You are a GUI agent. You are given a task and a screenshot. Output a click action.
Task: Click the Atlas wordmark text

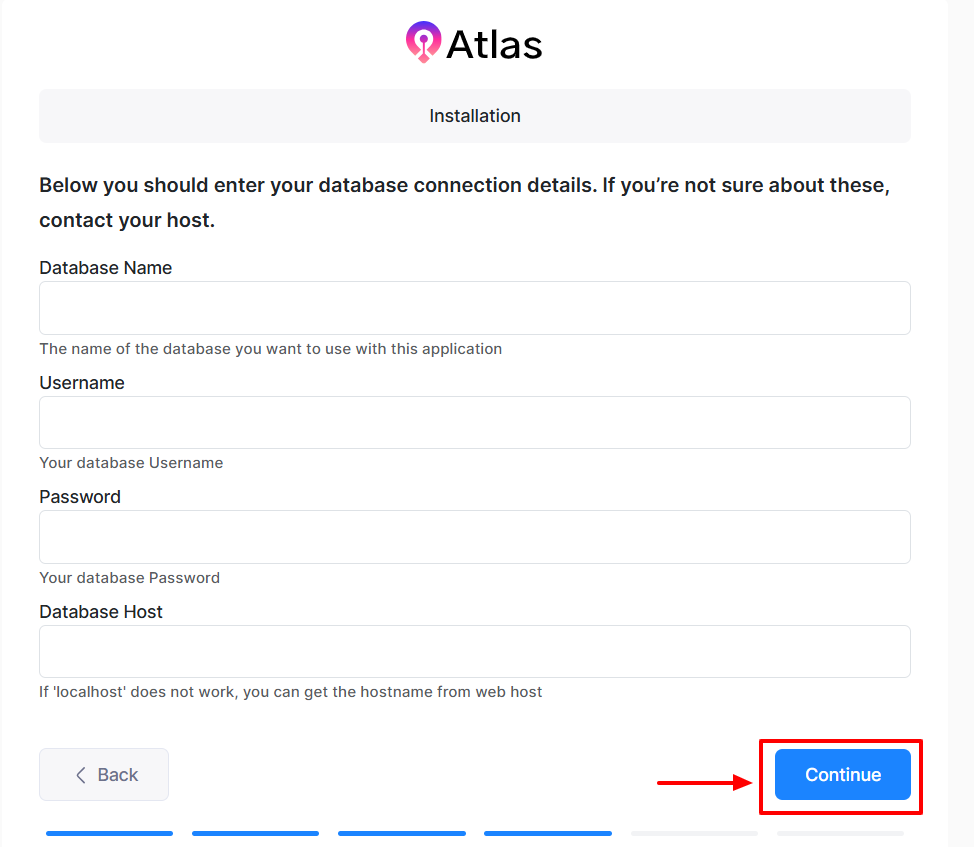pyautogui.click(x=494, y=44)
